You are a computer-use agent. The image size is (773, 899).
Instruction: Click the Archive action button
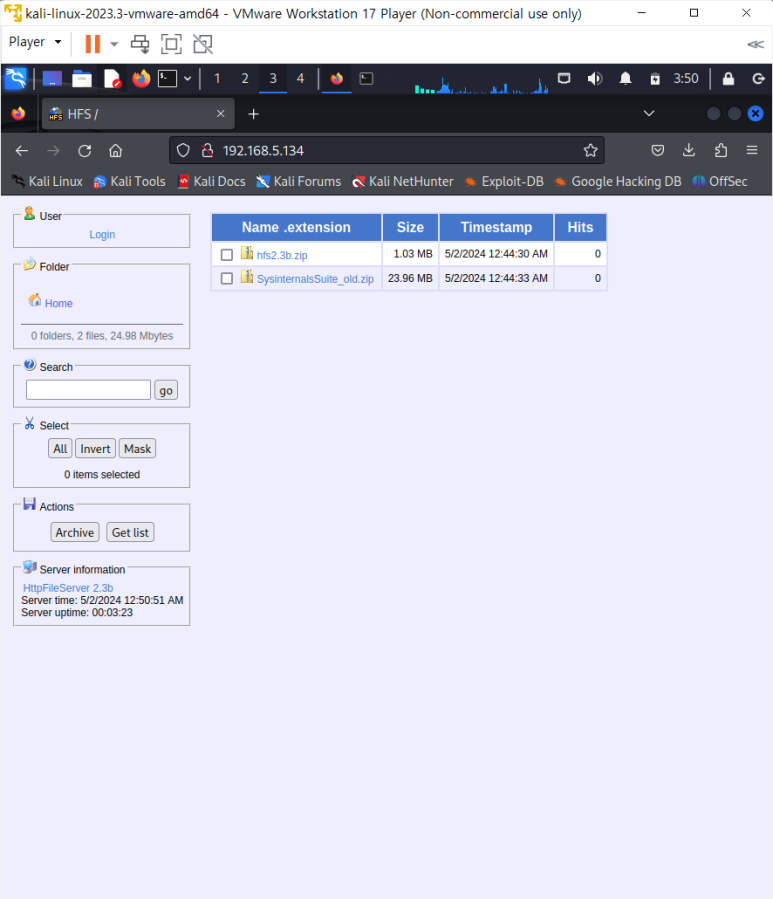(75, 533)
